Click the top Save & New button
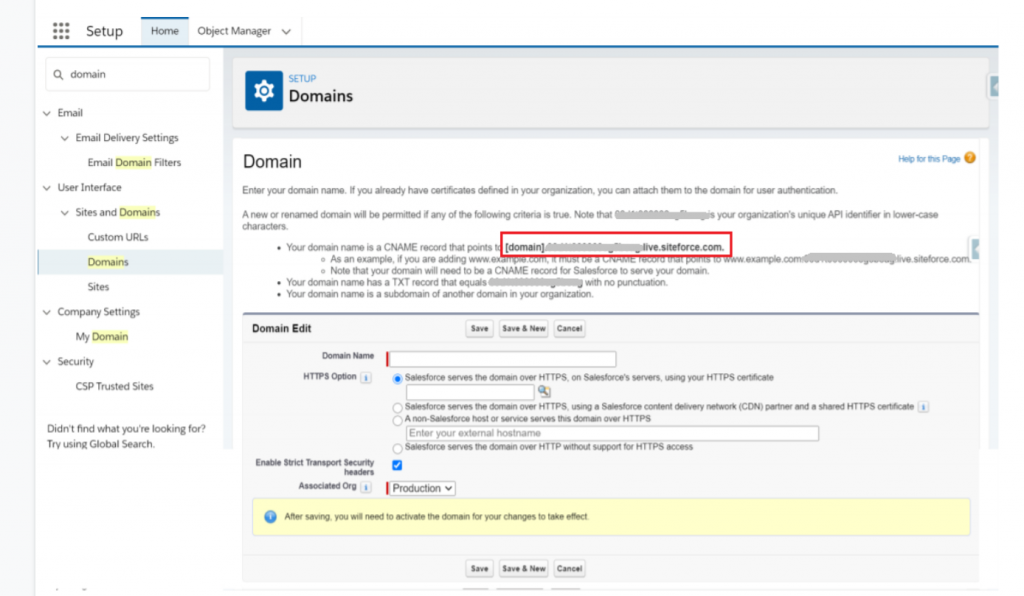The height and width of the screenshot is (596, 1024). click(x=524, y=329)
